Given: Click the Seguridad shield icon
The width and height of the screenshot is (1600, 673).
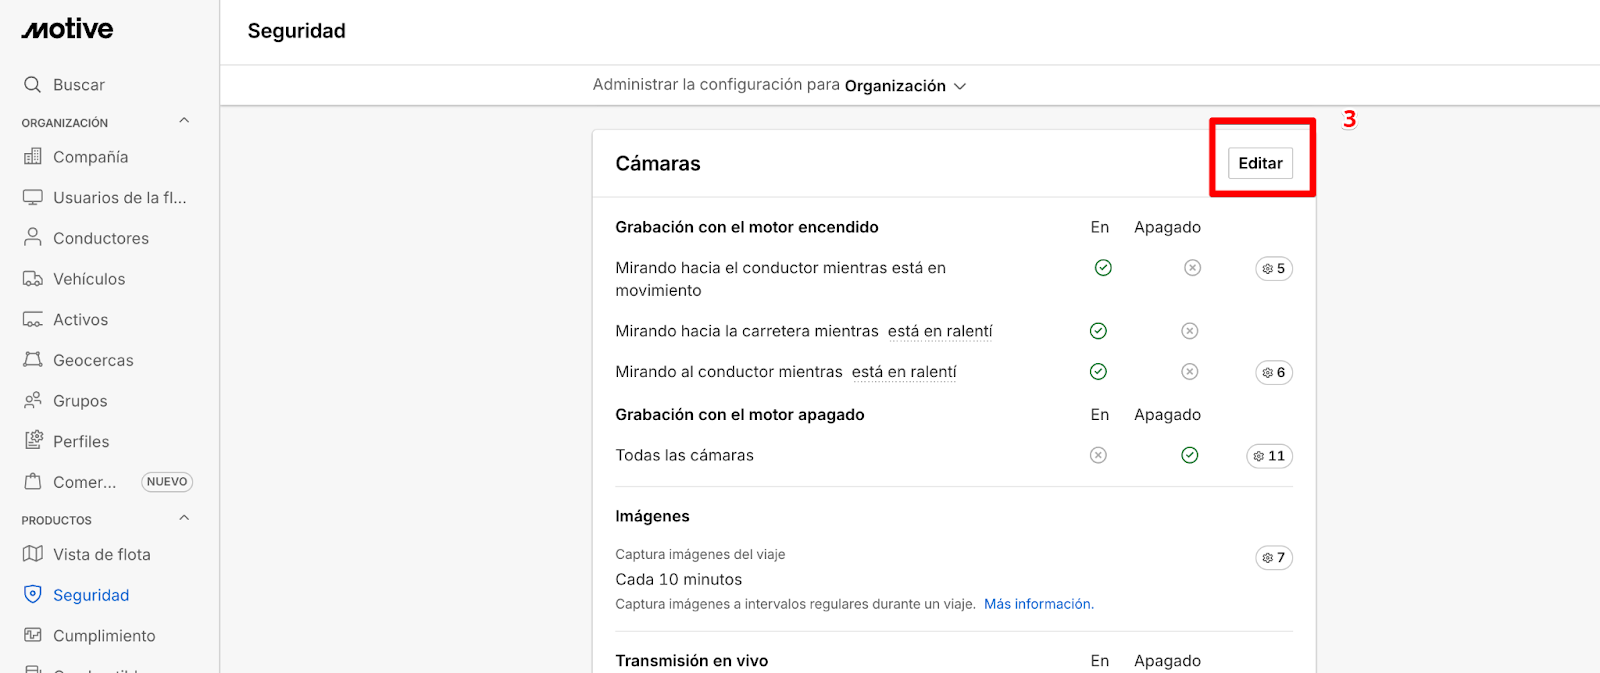Looking at the screenshot, I should pos(33,594).
